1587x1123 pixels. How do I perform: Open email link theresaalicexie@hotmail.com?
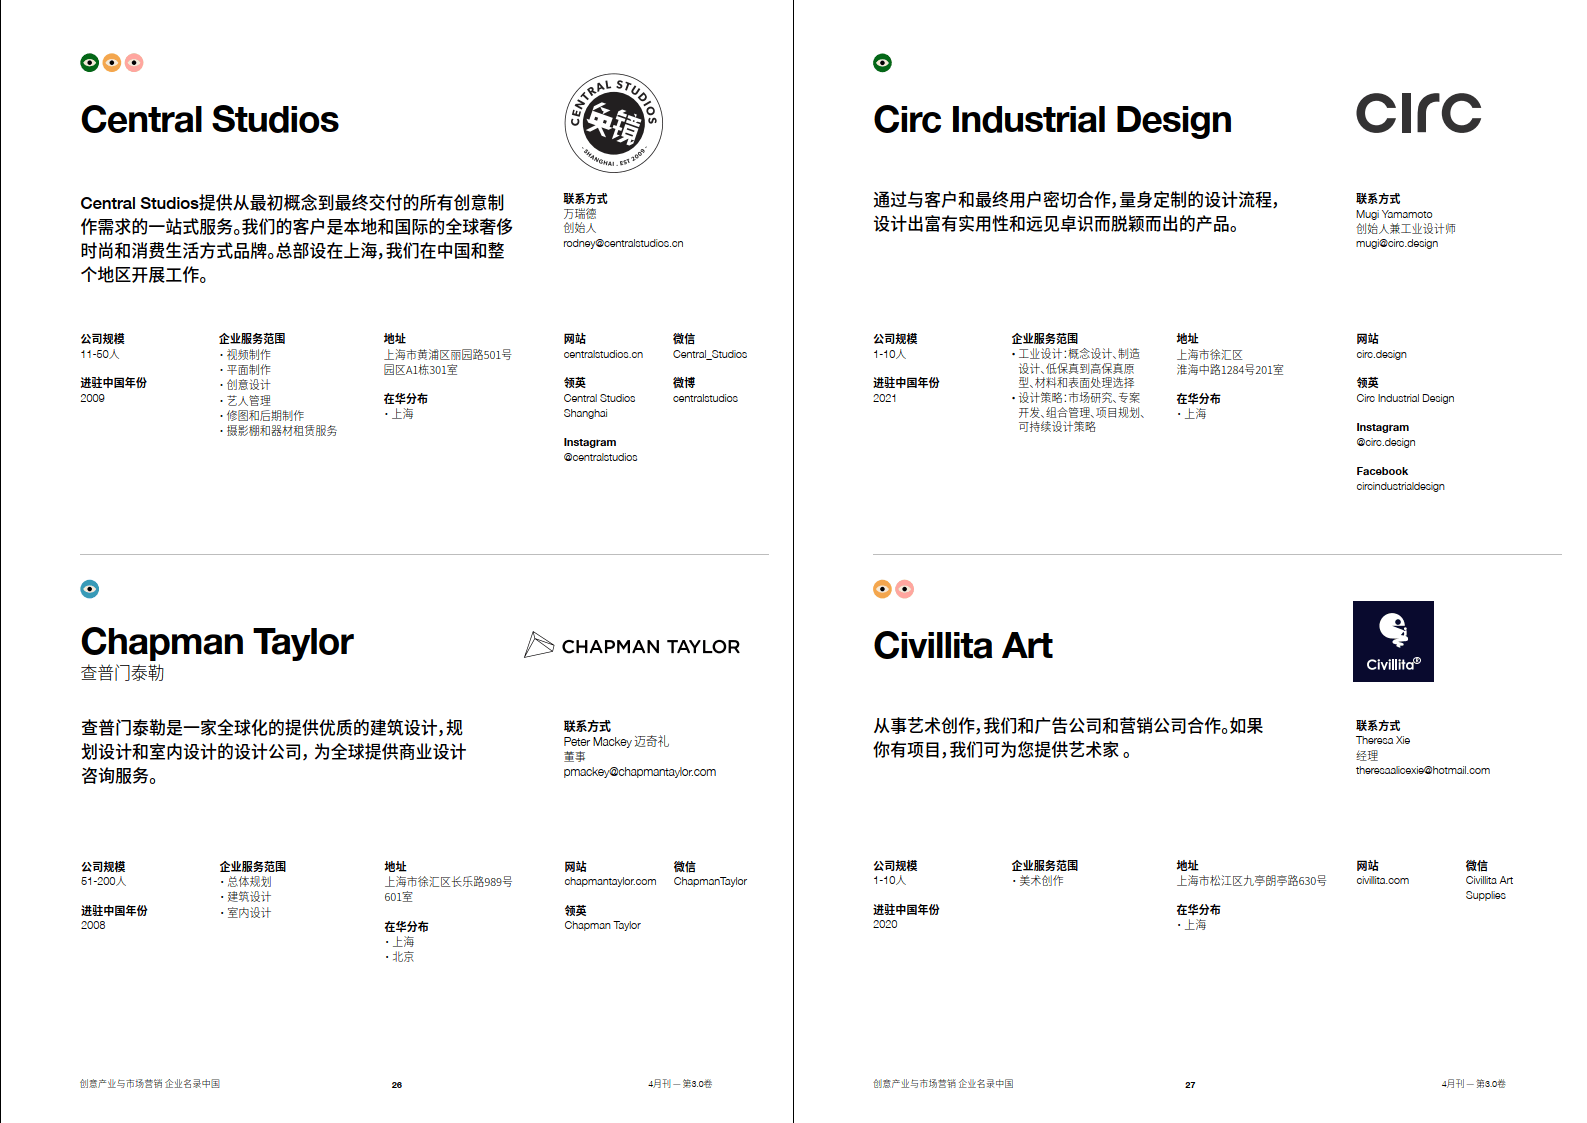coord(1423,770)
